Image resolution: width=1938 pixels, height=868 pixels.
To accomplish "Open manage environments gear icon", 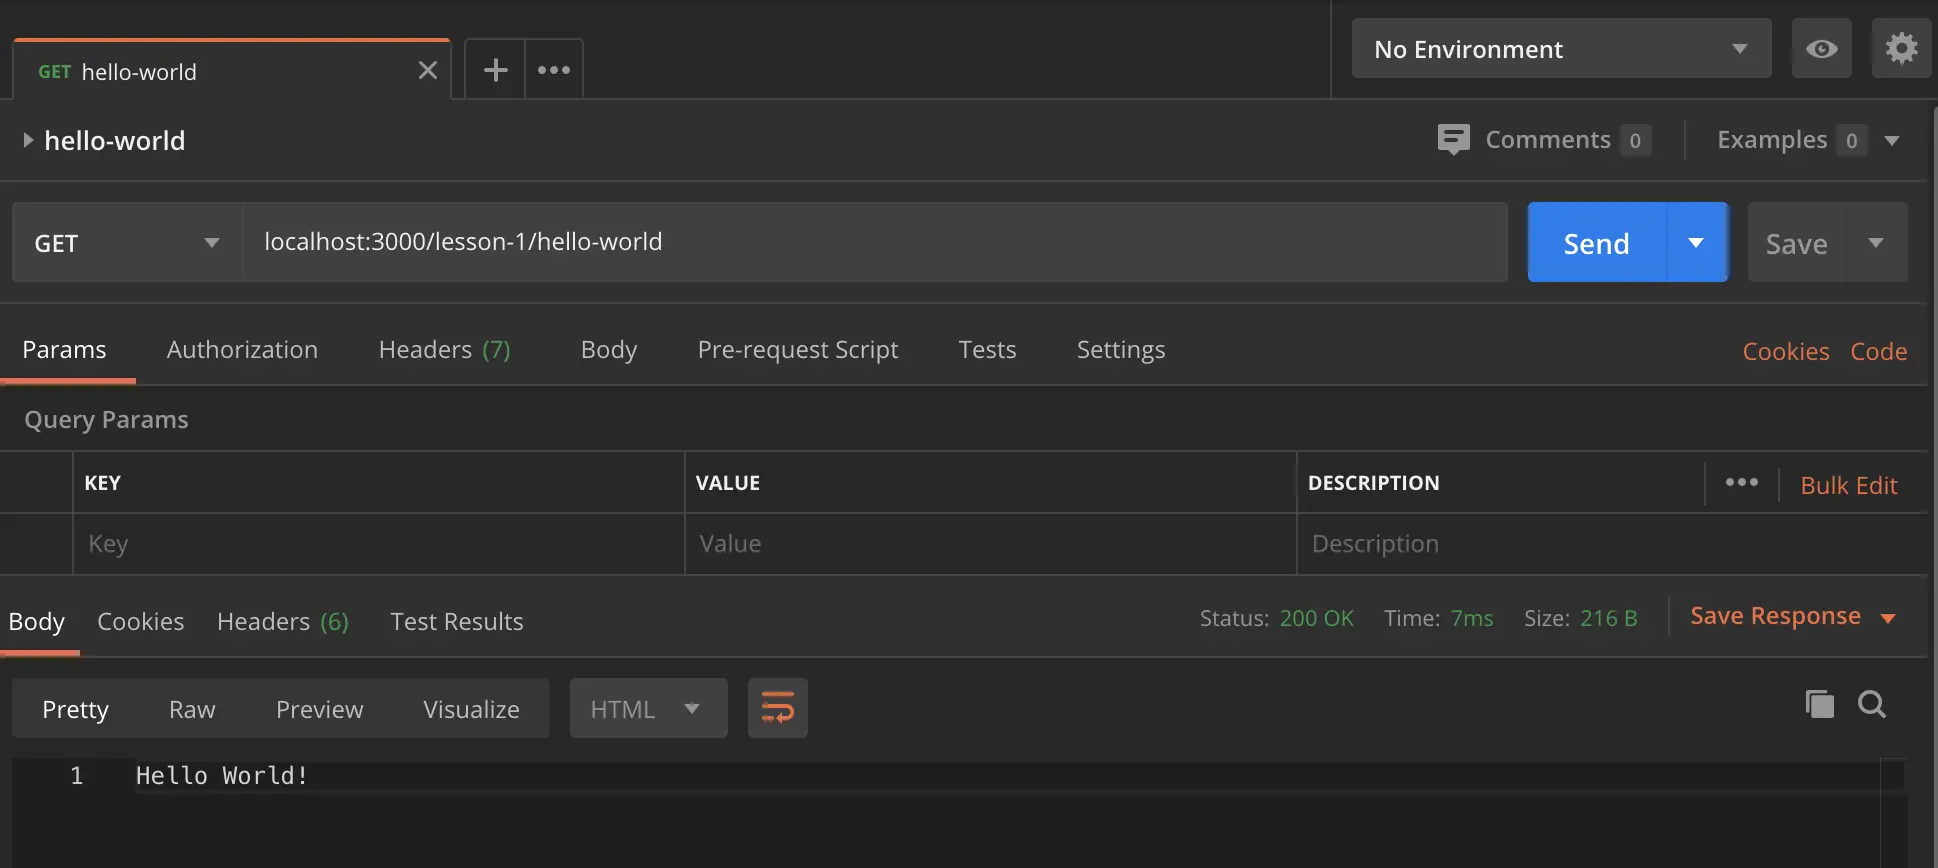I will [x=1901, y=49].
